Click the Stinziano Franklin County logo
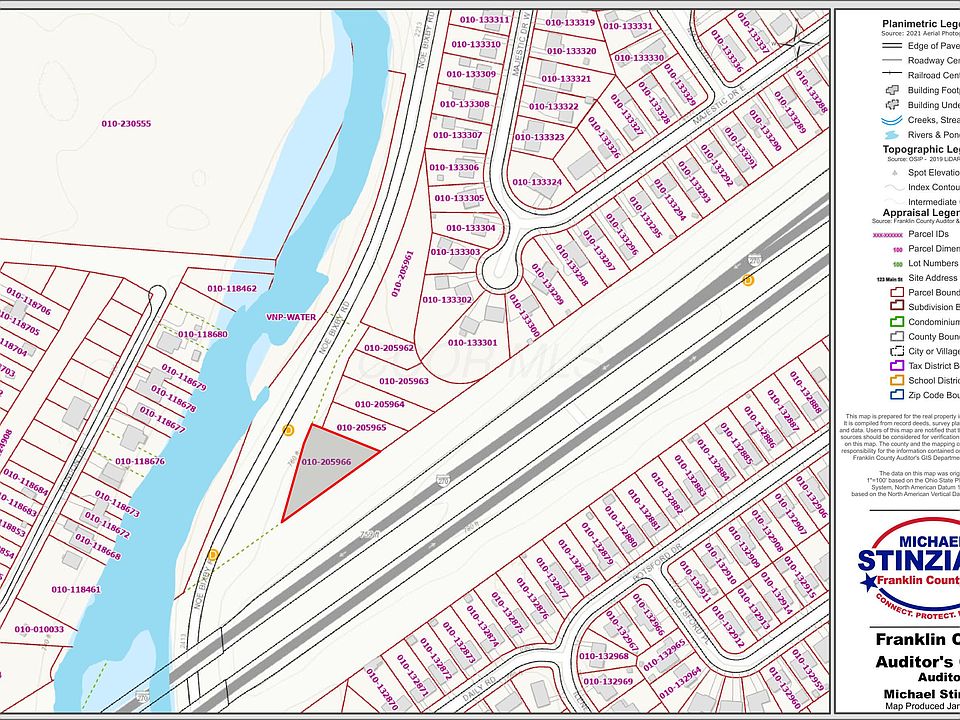The width and height of the screenshot is (960, 720). 908,564
